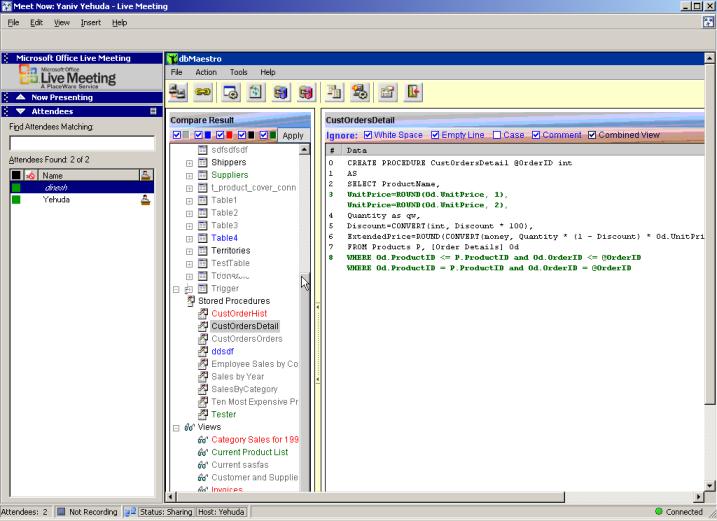Select the CustOrderHist stored procedure
Image resolution: width=717 pixels, height=521 pixels.
pos(238,314)
